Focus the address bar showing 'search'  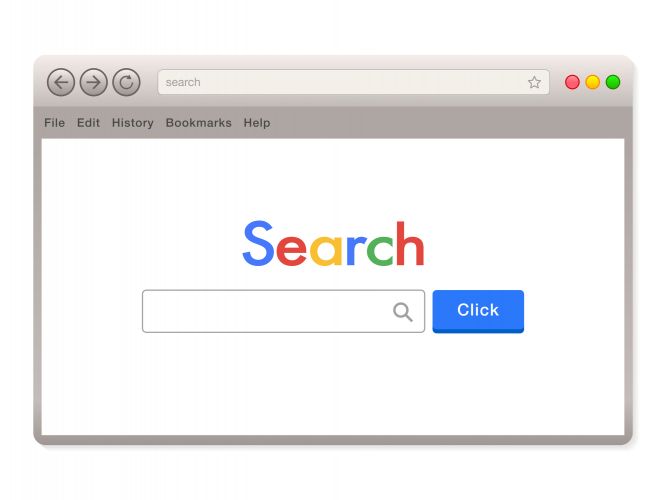point(353,82)
